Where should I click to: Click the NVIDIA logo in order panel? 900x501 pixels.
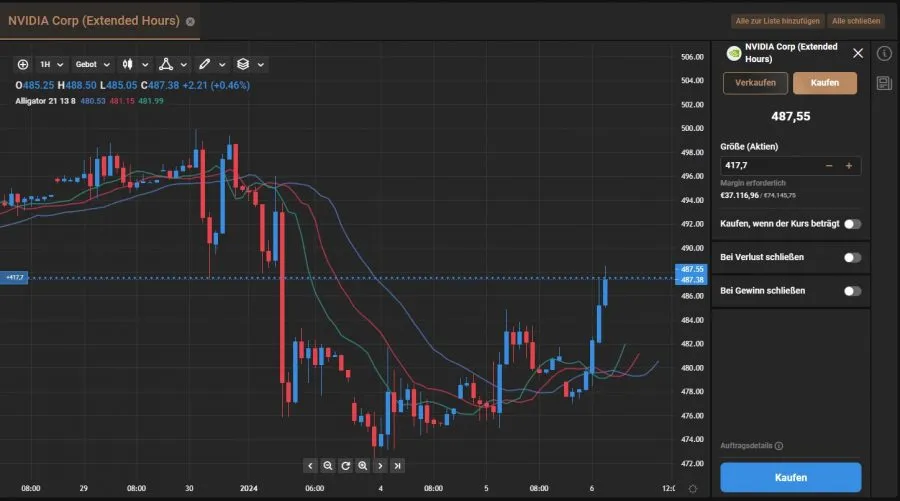(734, 53)
